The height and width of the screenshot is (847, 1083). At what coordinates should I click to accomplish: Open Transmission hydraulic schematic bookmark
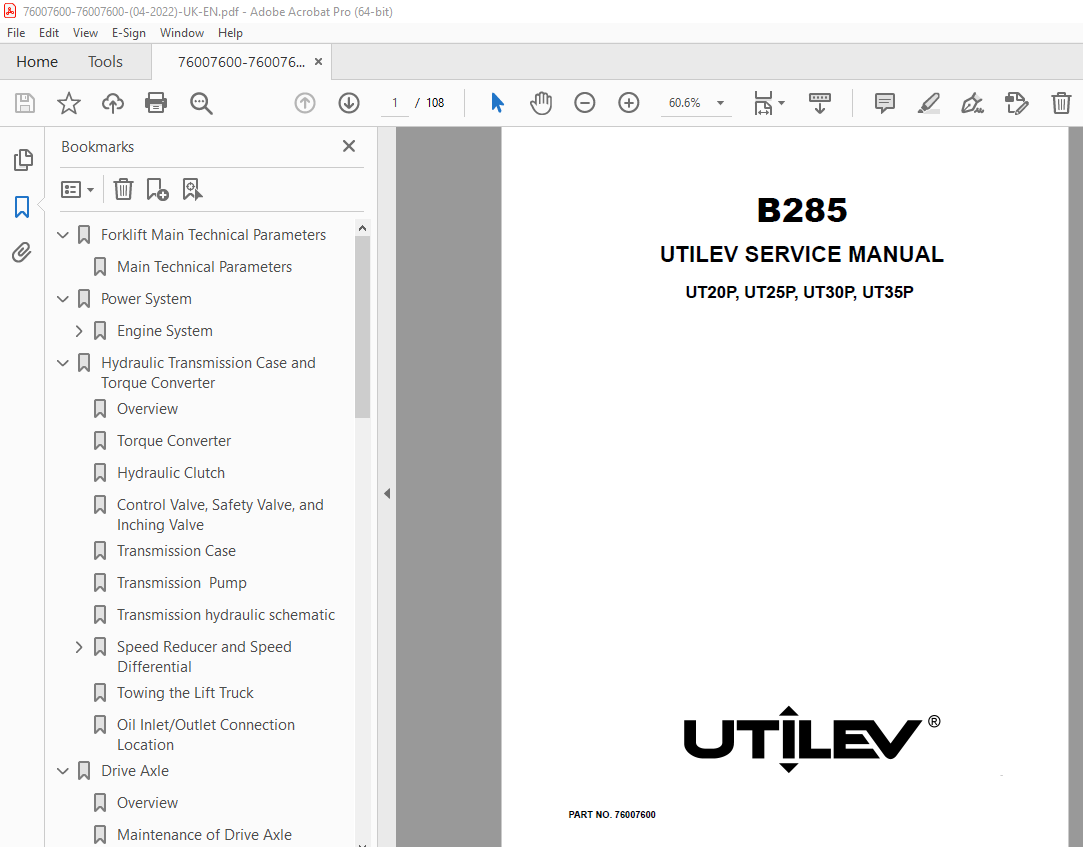[x=226, y=615]
